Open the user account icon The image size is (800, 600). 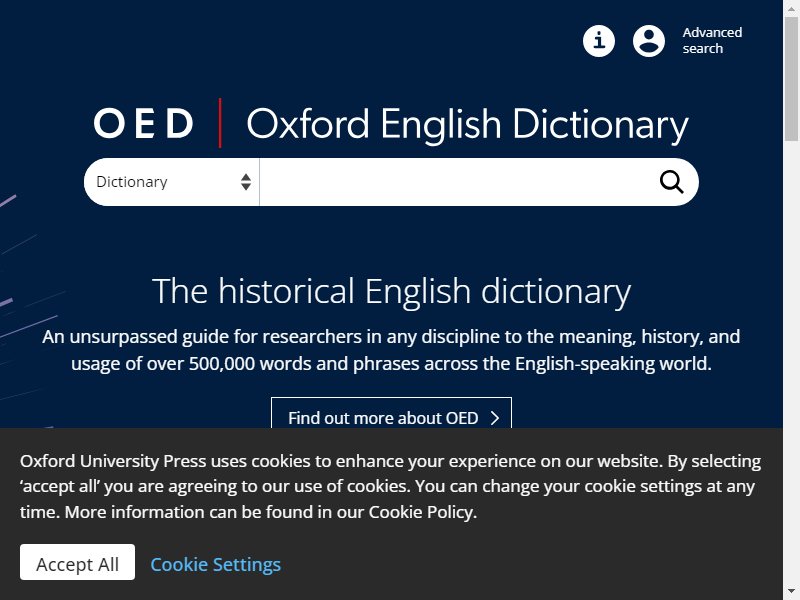pyautogui.click(x=648, y=41)
